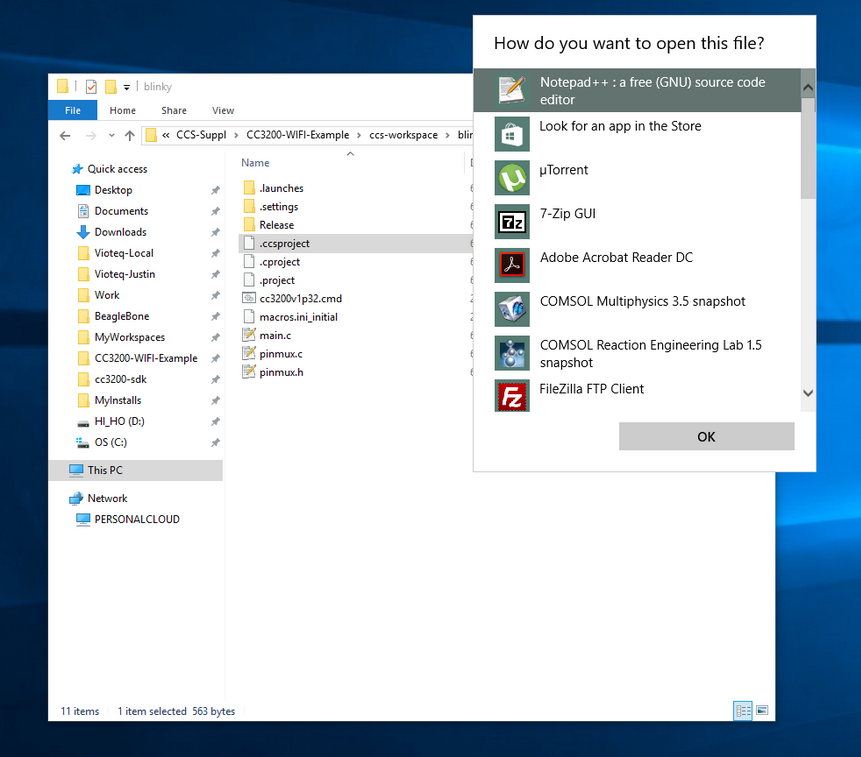
Task: Select the main.c file icon
Action: 249,335
